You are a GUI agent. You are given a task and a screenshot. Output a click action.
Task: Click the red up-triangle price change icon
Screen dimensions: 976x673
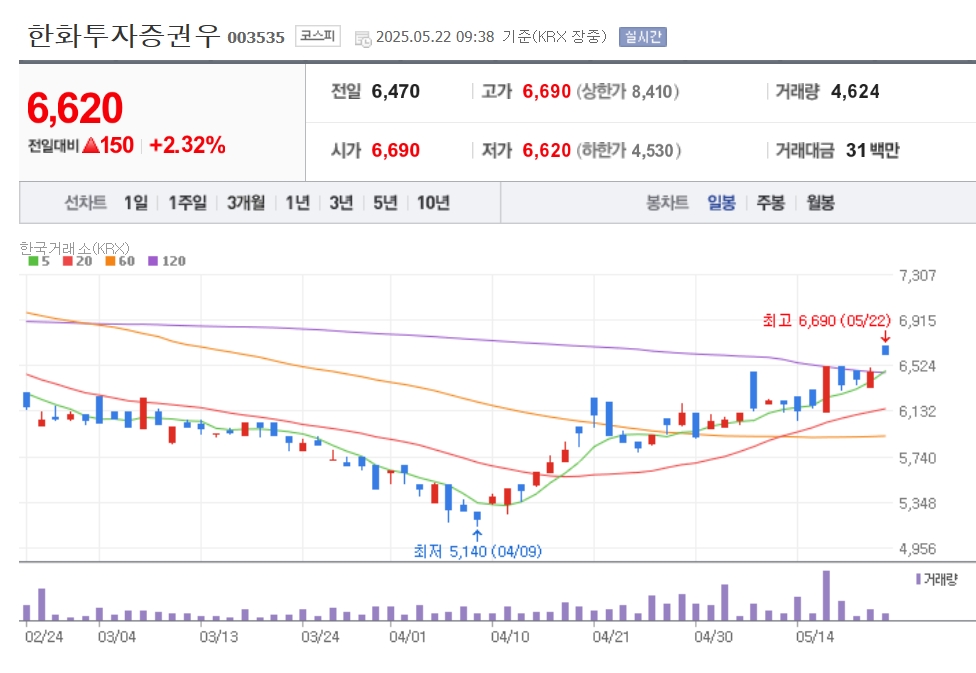[91, 145]
